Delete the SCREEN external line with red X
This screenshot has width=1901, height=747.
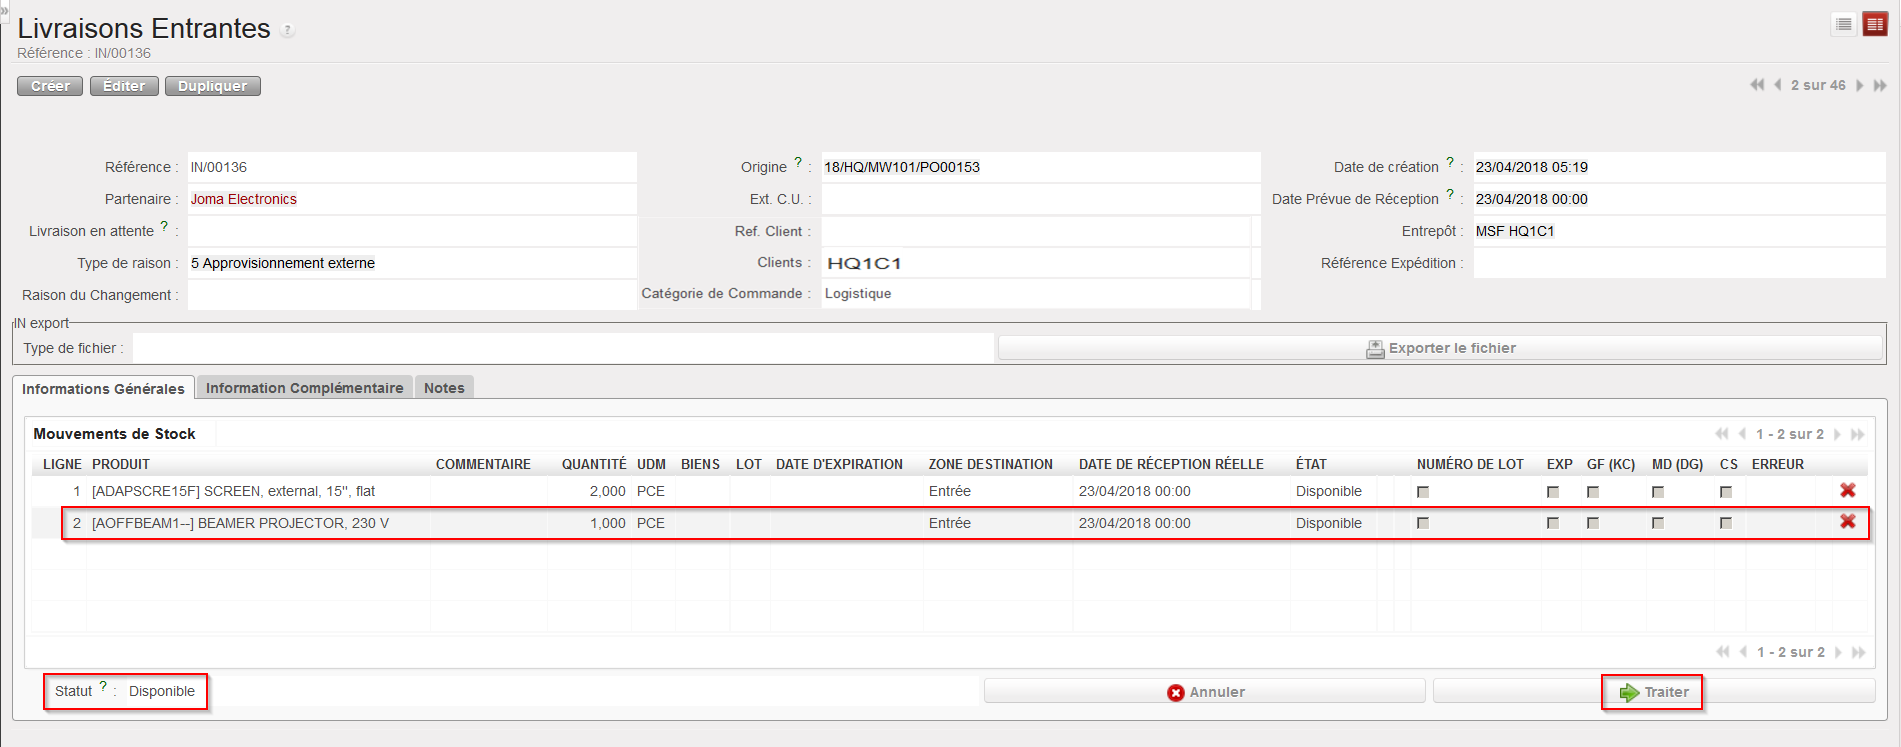click(1848, 490)
